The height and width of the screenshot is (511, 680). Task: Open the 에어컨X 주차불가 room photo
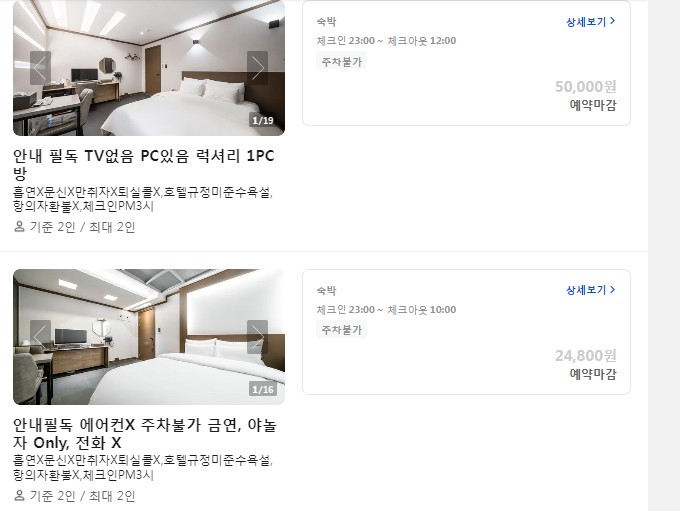pos(149,337)
